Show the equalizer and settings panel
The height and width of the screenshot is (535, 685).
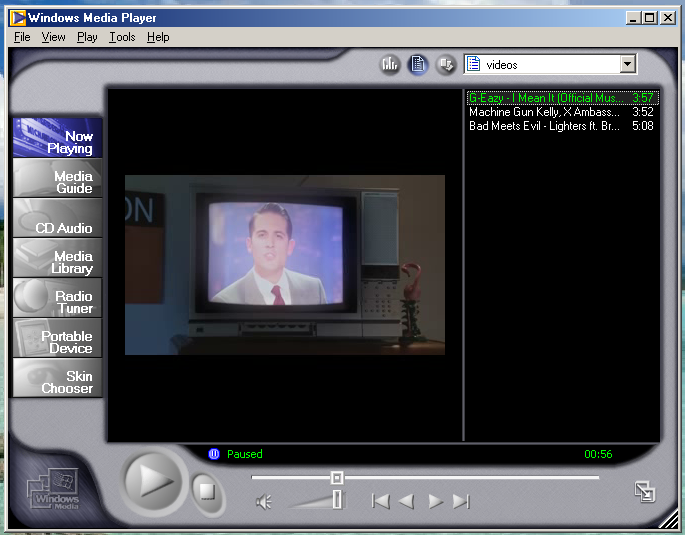click(x=390, y=65)
